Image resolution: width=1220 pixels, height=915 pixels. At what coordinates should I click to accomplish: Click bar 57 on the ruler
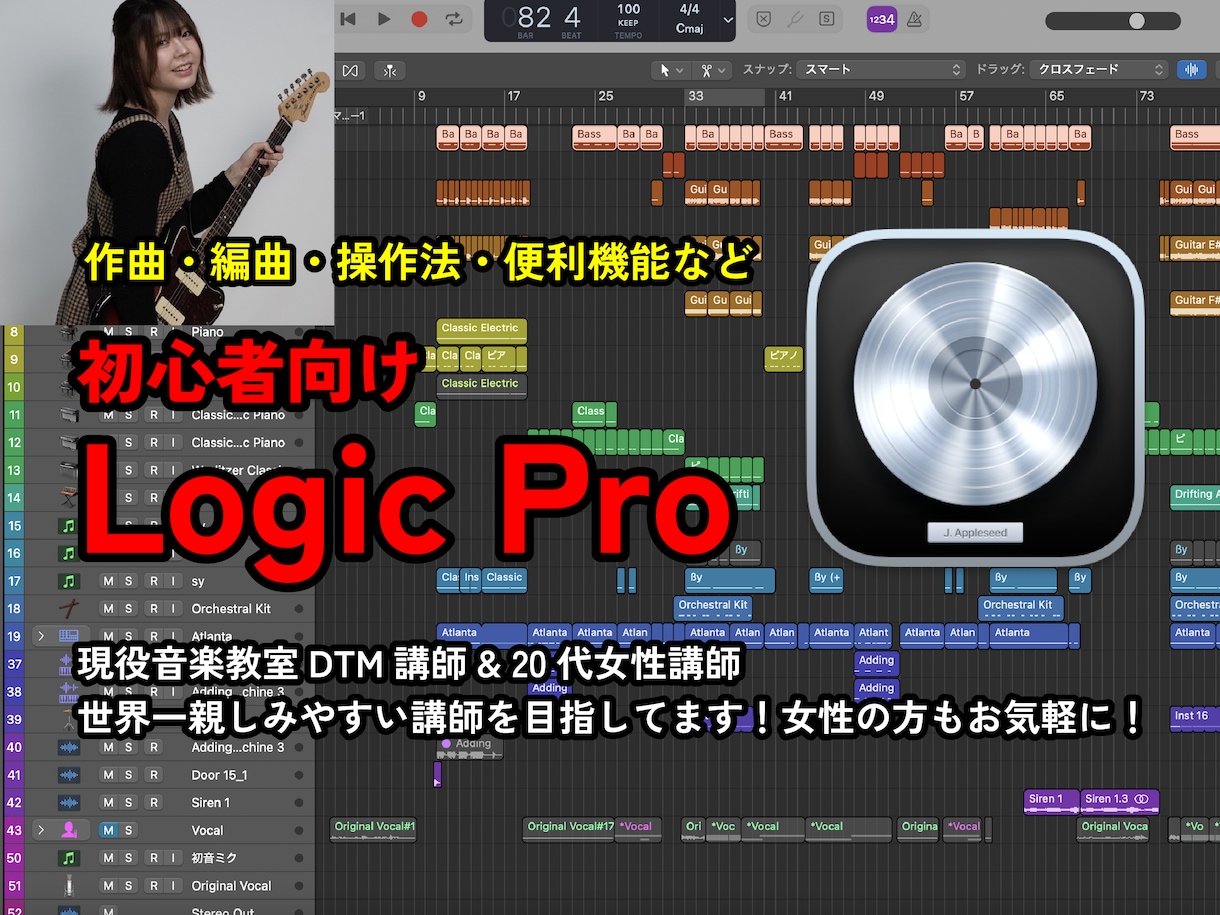tap(966, 96)
